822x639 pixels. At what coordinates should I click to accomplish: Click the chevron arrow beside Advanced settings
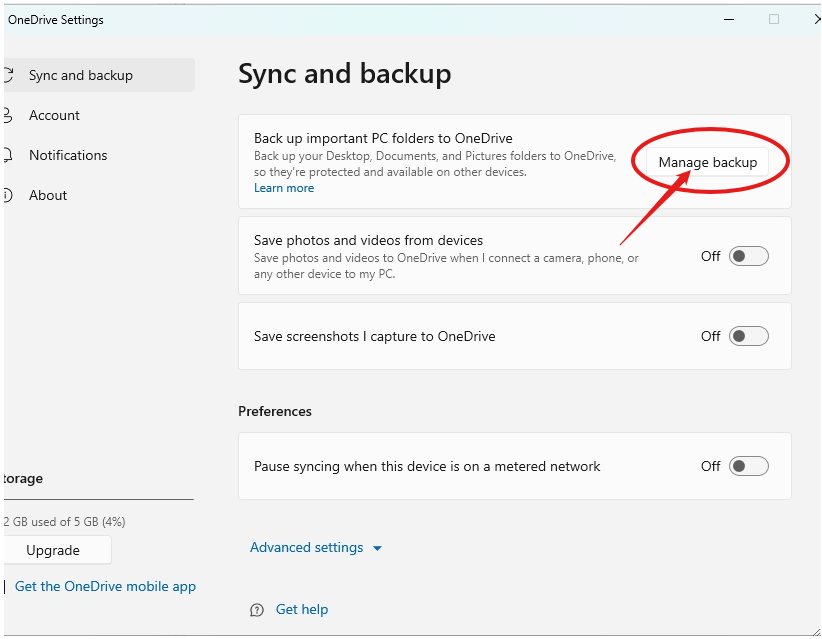pos(377,548)
